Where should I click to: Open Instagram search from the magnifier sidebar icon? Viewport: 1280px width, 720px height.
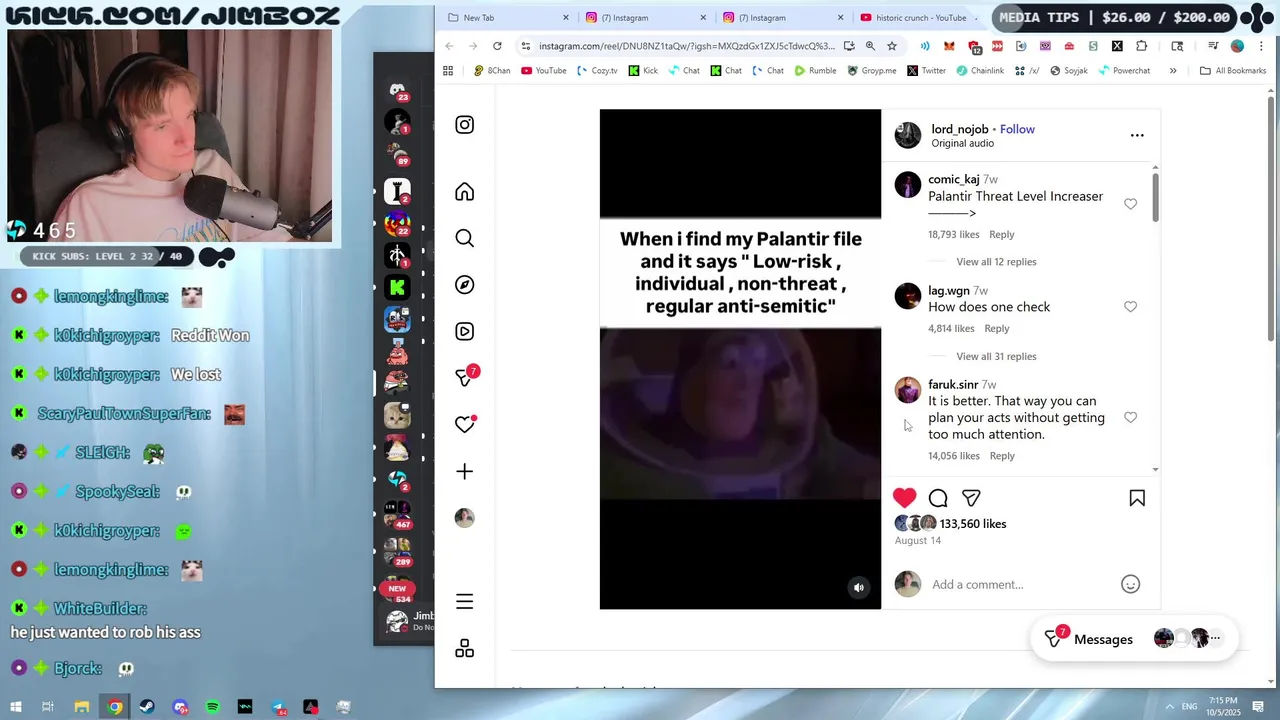464,238
